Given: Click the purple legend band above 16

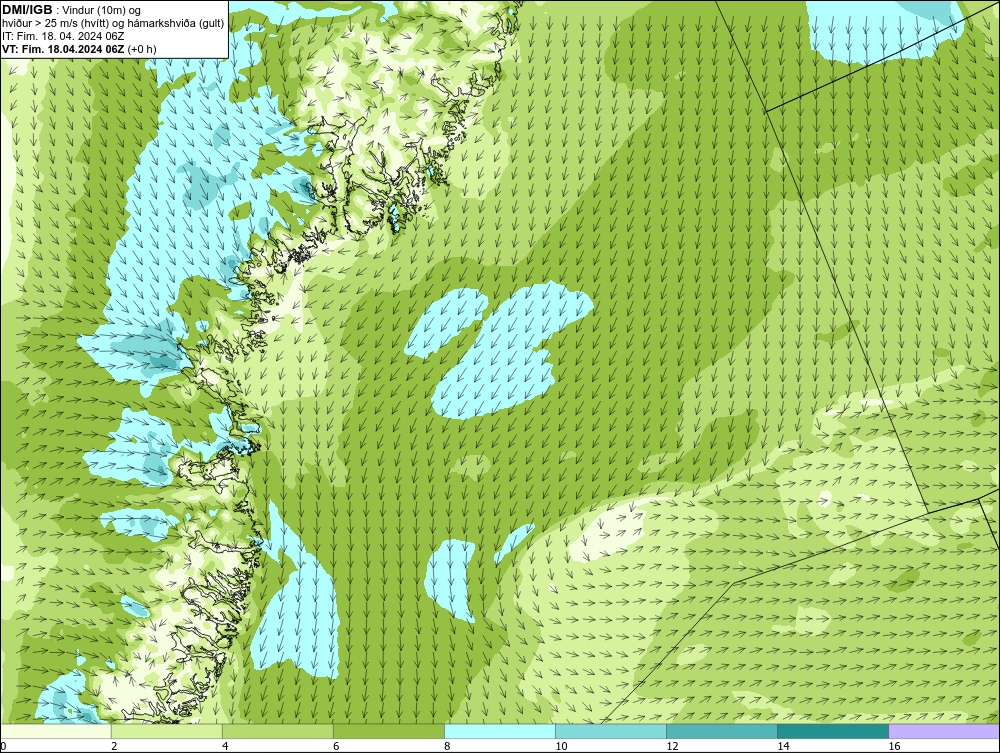Looking at the screenshot, I should click(x=944, y=731).
